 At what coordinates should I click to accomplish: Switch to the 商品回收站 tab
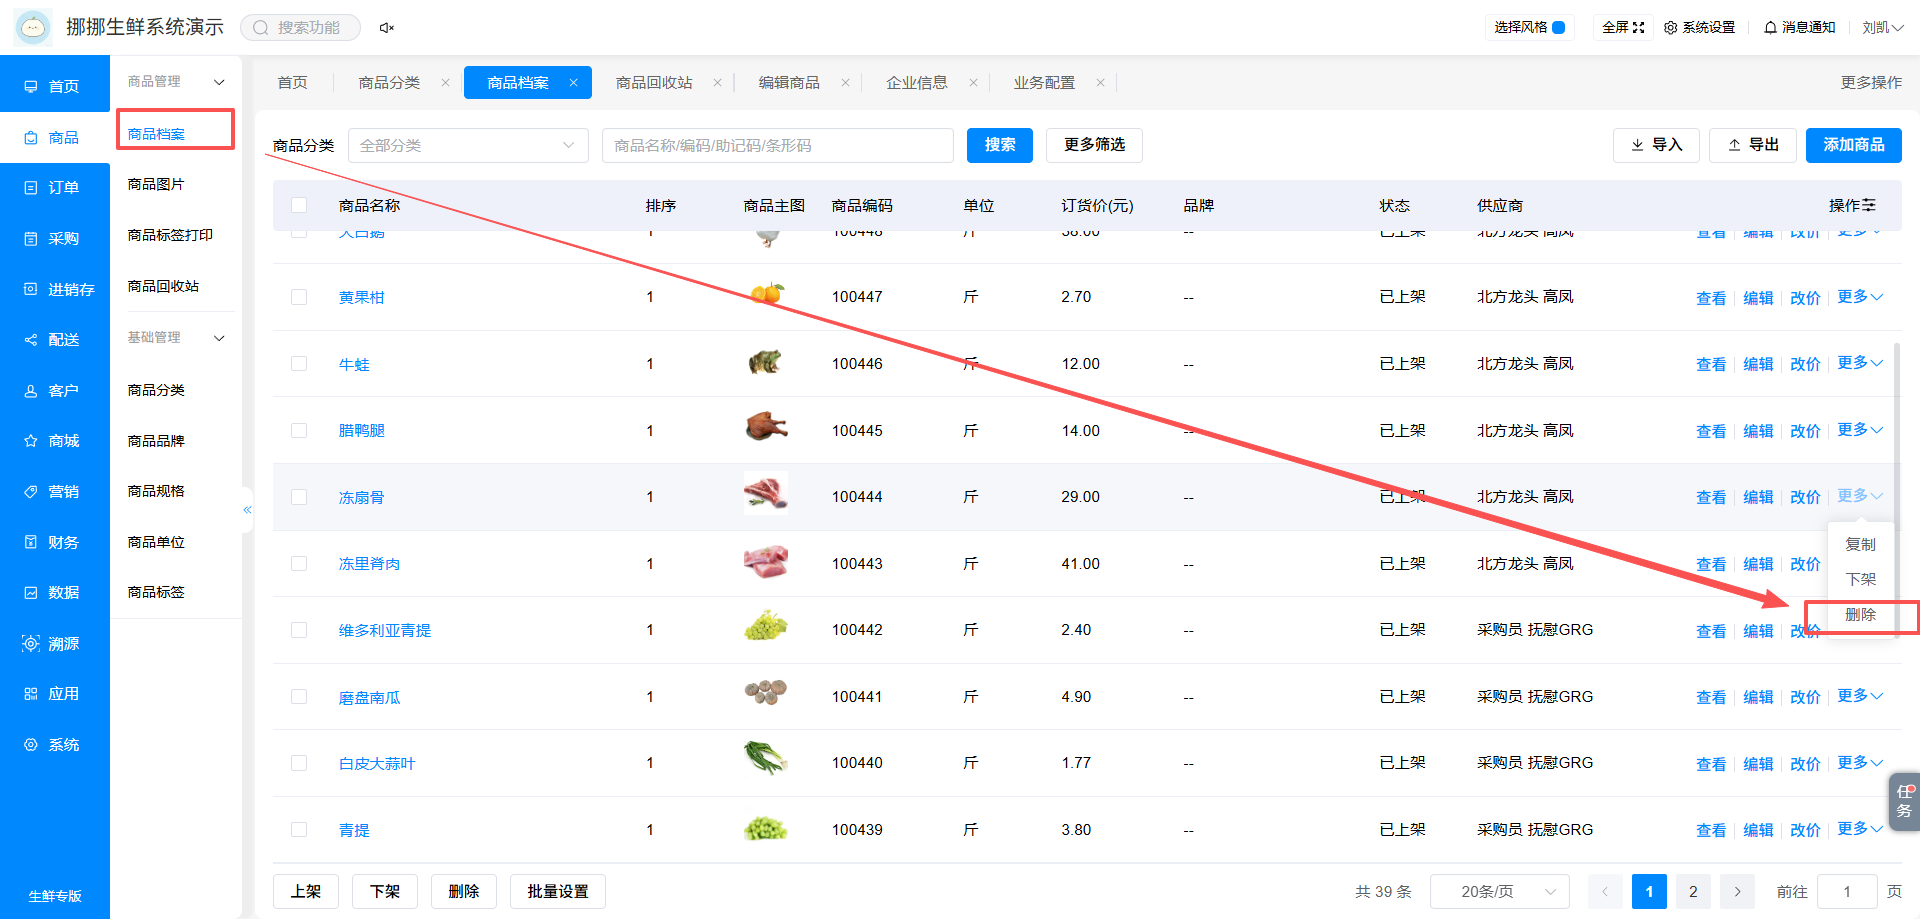click(654, 83)
